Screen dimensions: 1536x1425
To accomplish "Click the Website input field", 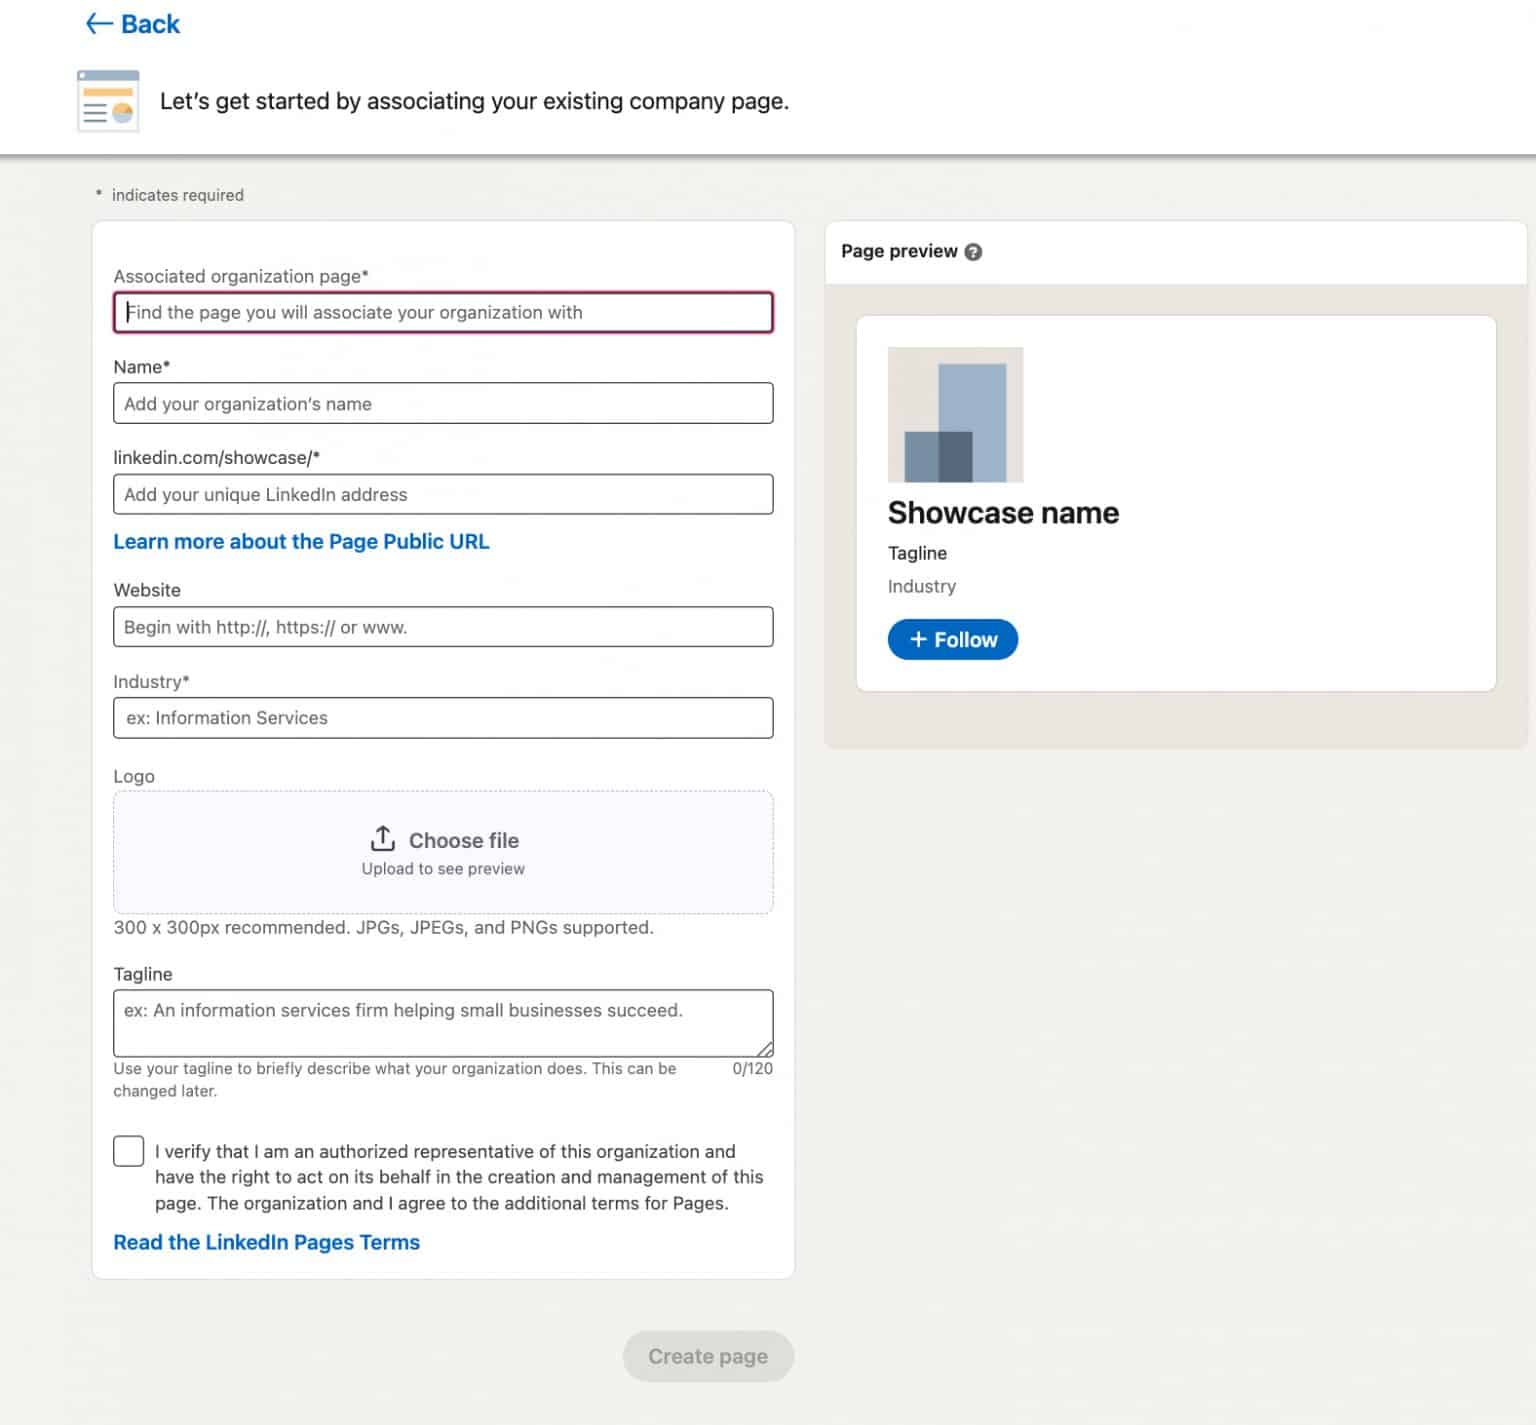I will click(x=443, y=627).
